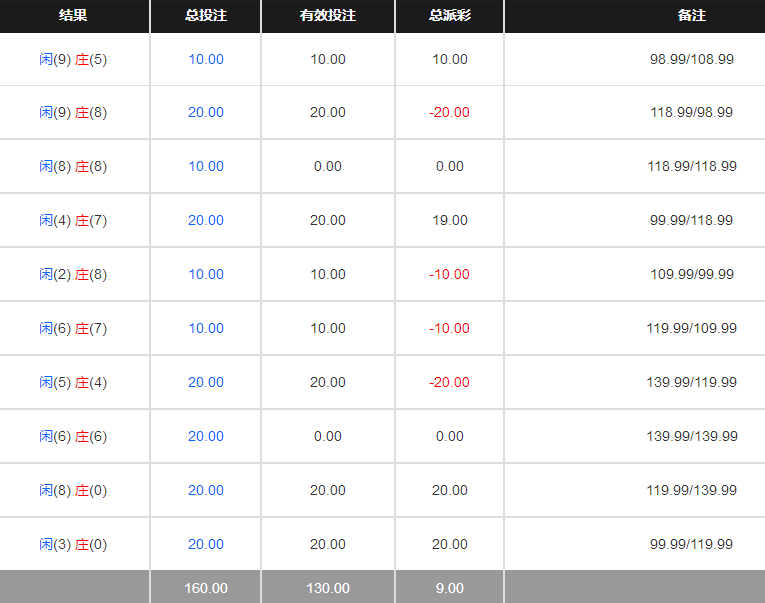Select 0.00 payout in 闲(8) 庄(8) row
Viewport: 765px width, 603px height.
450,166
